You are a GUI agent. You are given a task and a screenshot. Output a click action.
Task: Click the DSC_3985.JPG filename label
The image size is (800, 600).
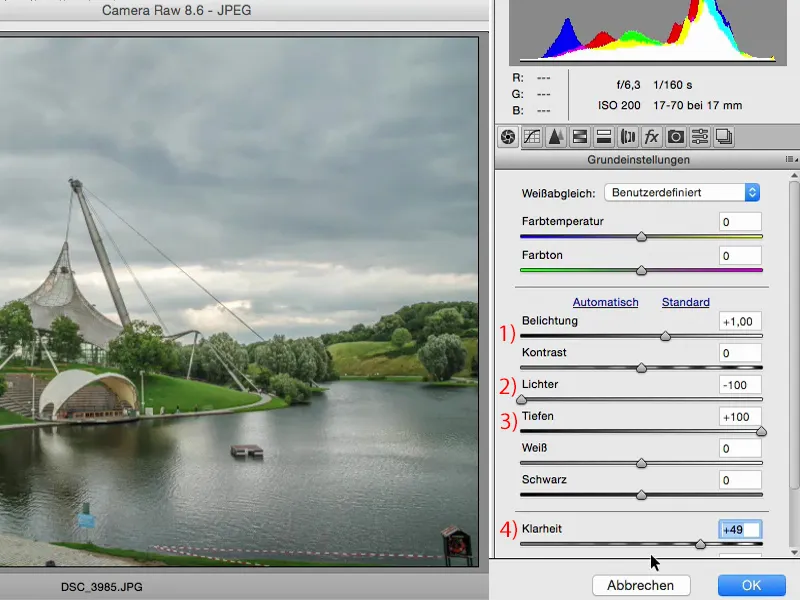click(102, 587)
